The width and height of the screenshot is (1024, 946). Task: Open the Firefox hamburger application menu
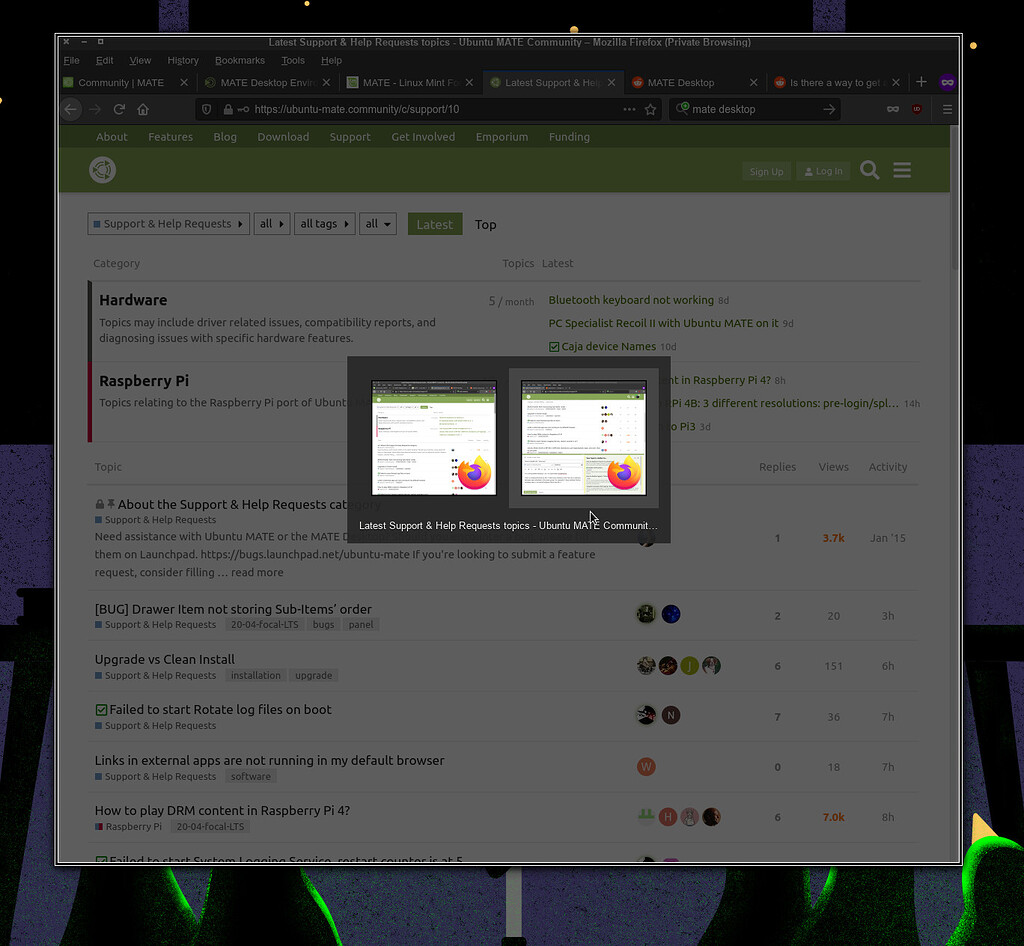(x=947, y=110)
